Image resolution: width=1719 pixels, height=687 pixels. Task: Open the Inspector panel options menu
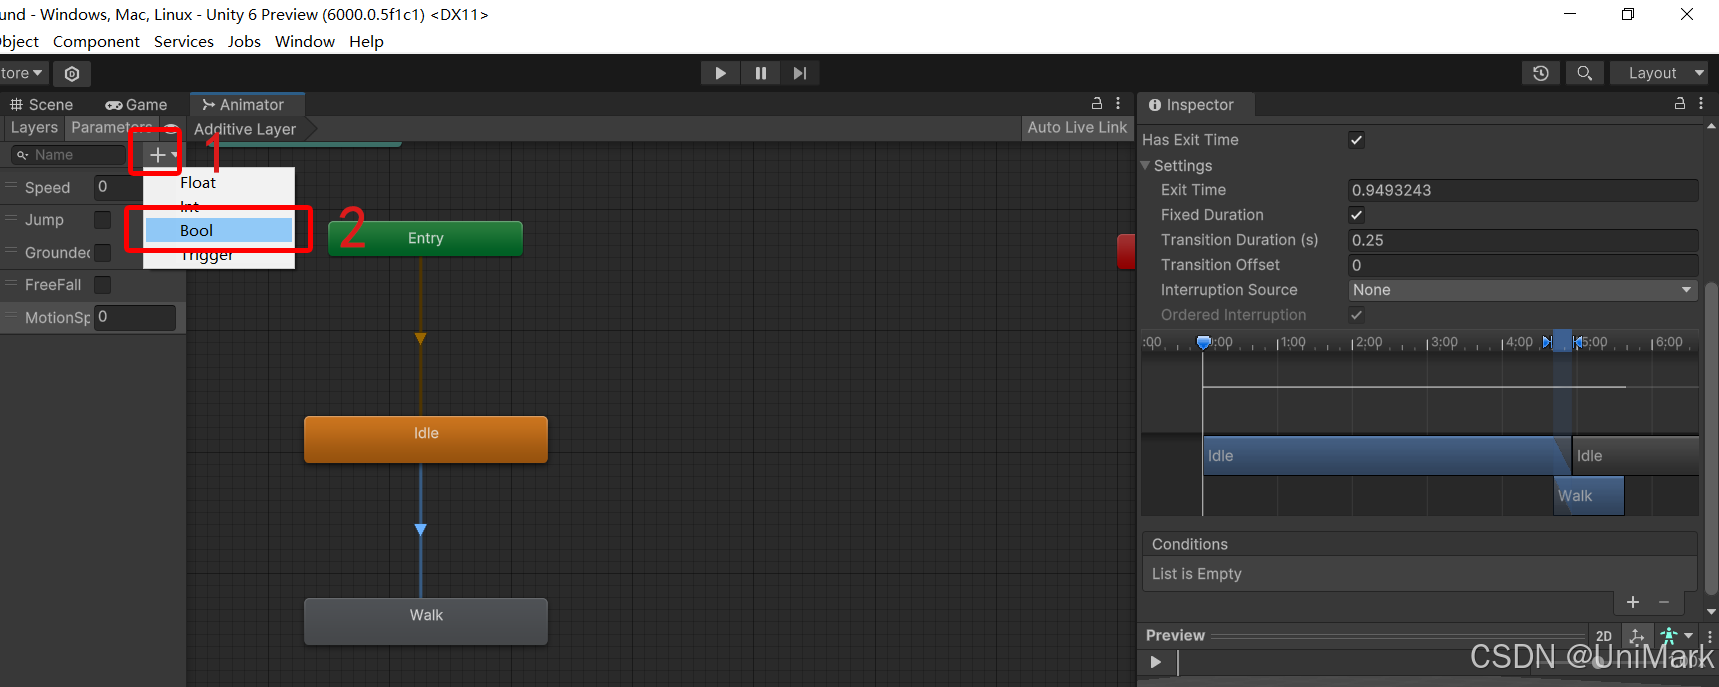(1701, 104)
